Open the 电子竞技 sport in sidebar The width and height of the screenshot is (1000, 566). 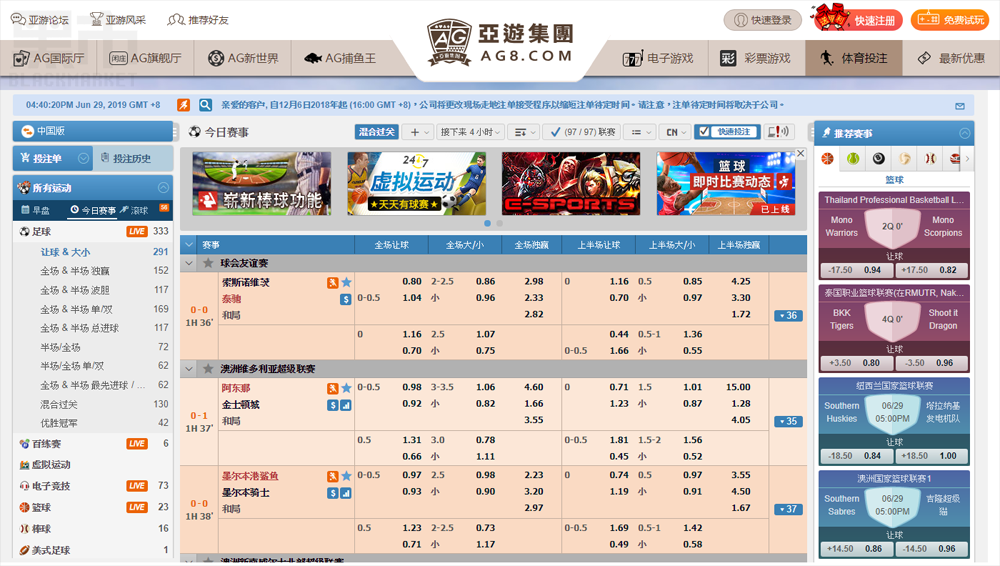51,486
